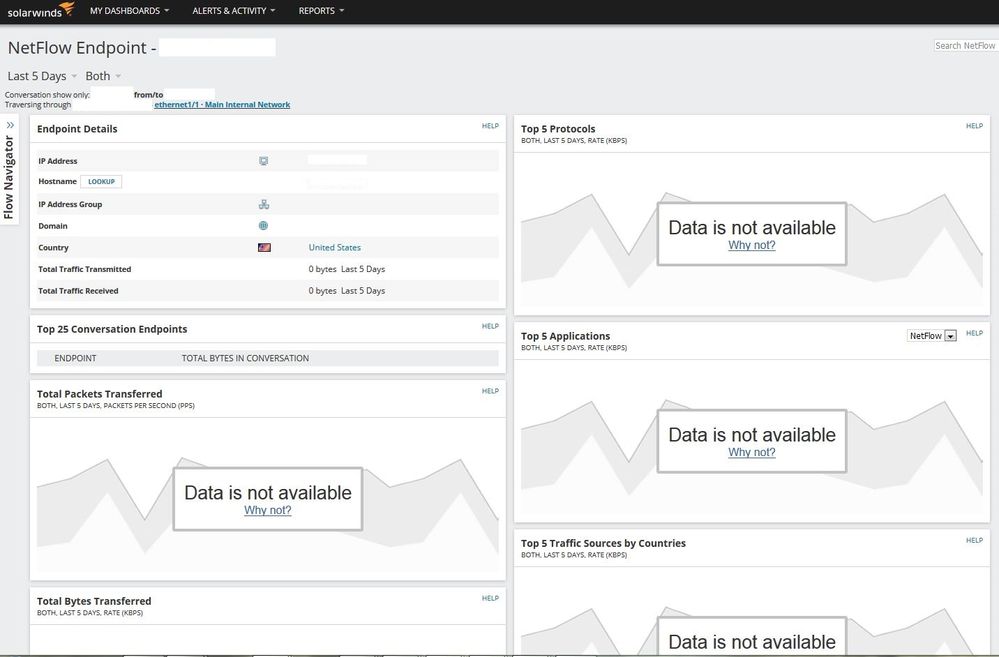The image size is (999, 657).
Task: Click the Endpoint Details panel title
Action: (77, 129)
